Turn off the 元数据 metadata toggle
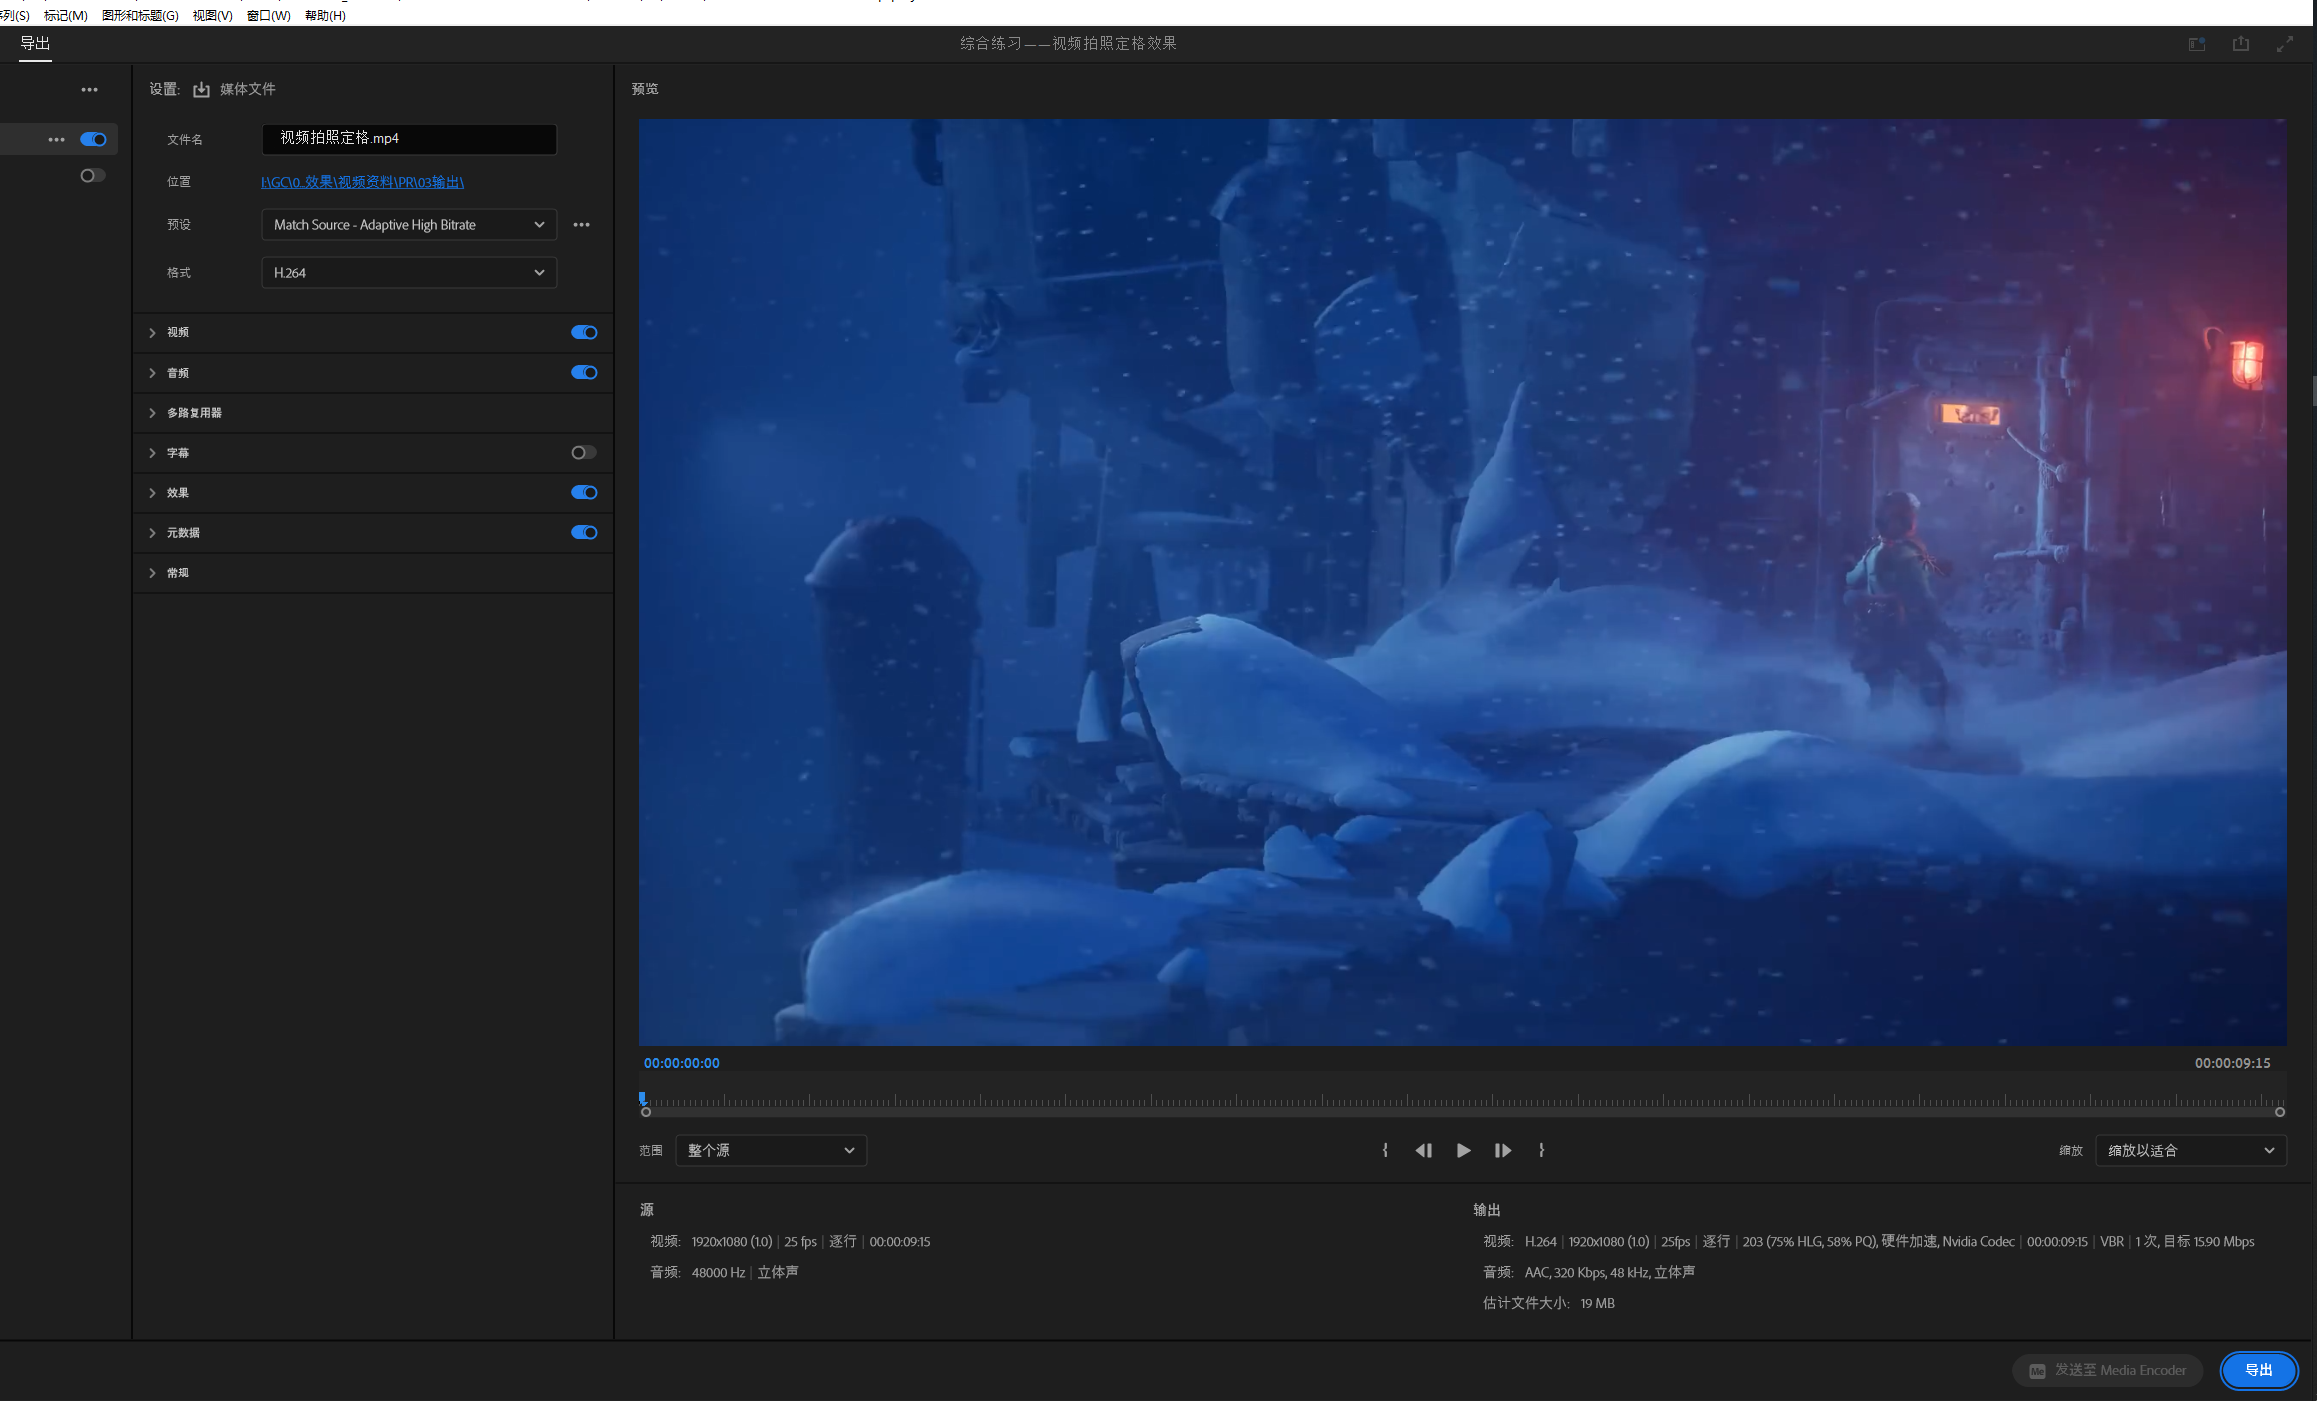2317x1401 pixels. 584,532
